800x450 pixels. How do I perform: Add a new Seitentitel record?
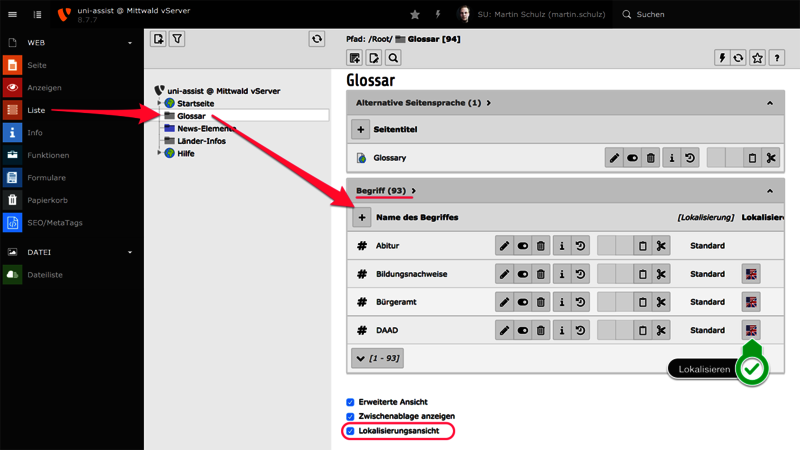tap(360, 130)
